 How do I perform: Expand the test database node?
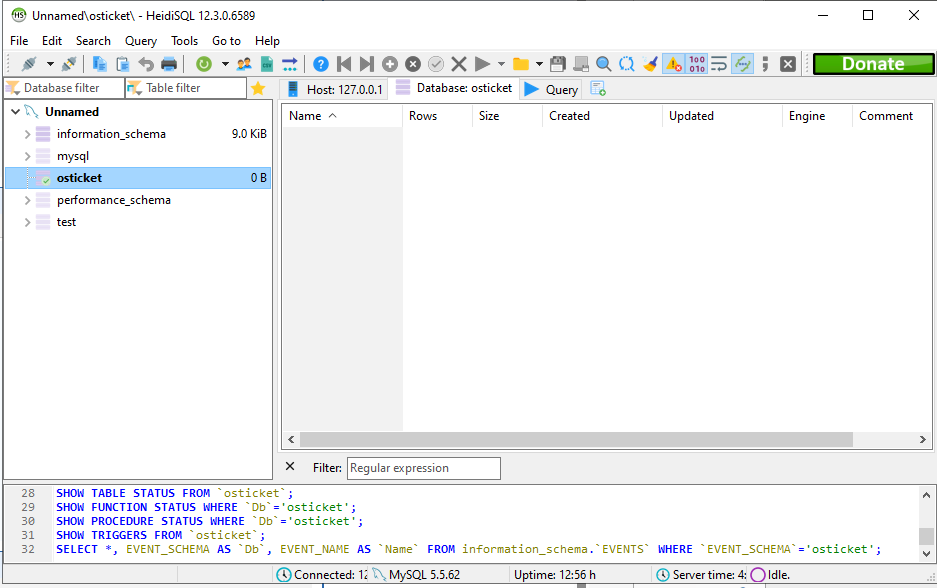click(x=27, y=222)
